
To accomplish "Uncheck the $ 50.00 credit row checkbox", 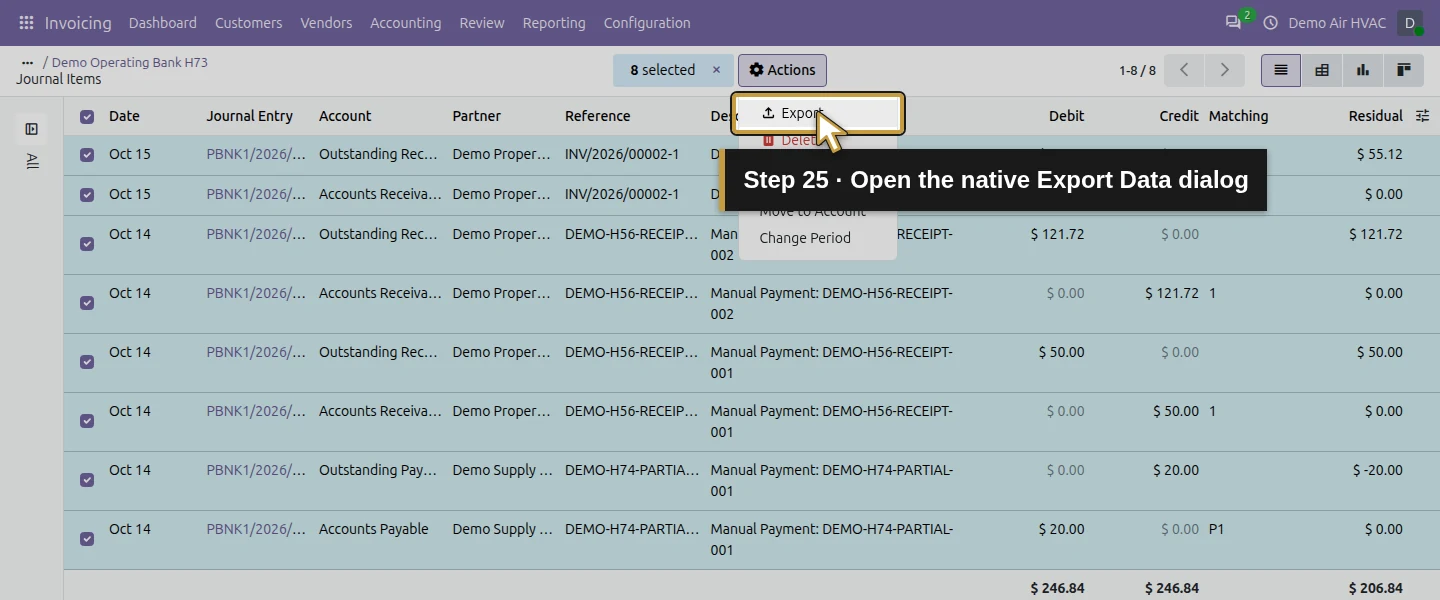I will 87,421.
